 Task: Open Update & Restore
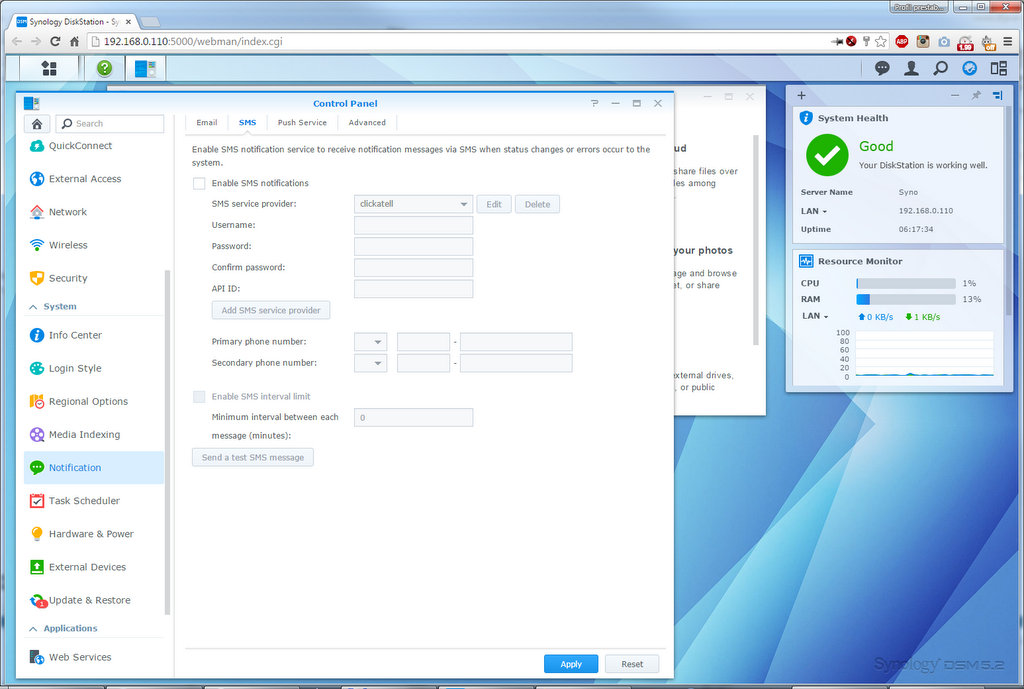(x=94, y=600)
